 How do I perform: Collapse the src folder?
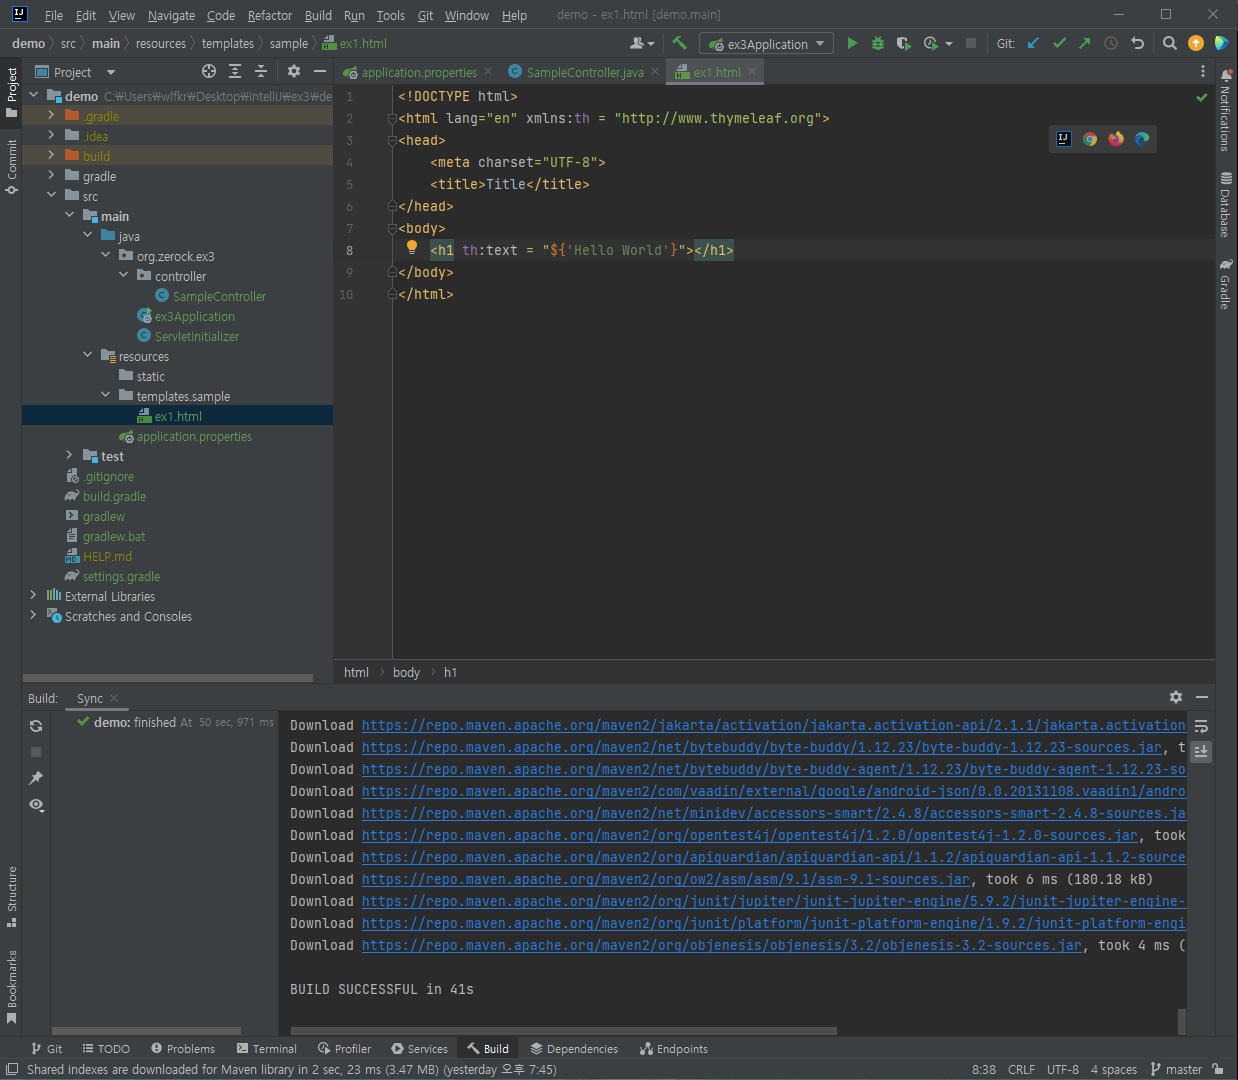(x=51, y=196)
